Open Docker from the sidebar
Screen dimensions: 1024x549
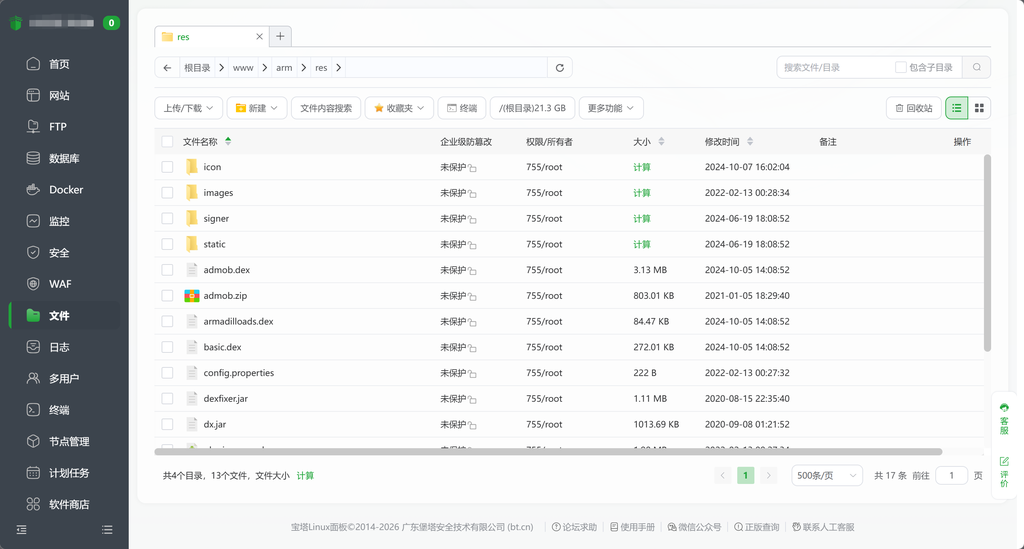(65, 190)
